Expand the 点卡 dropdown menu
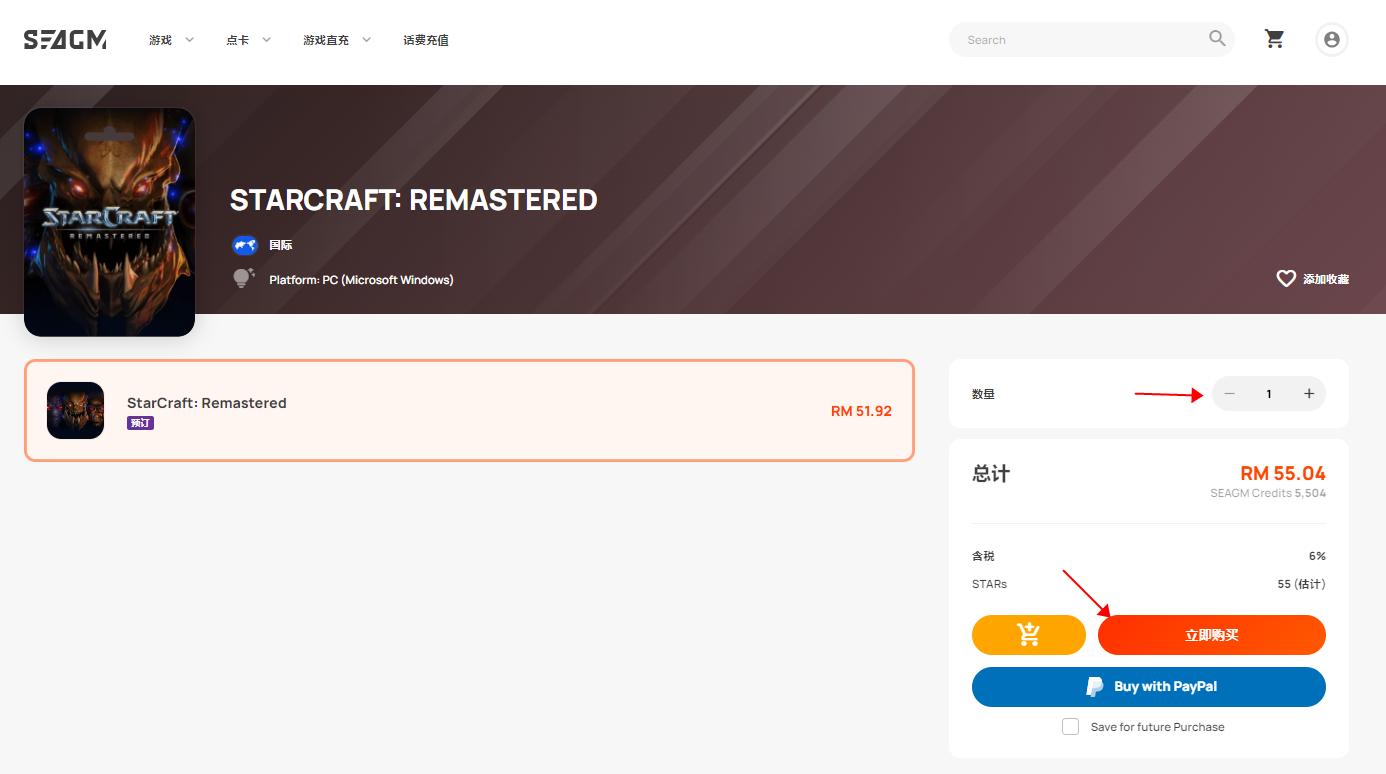The image size is (1386, 774). [249, 40]
